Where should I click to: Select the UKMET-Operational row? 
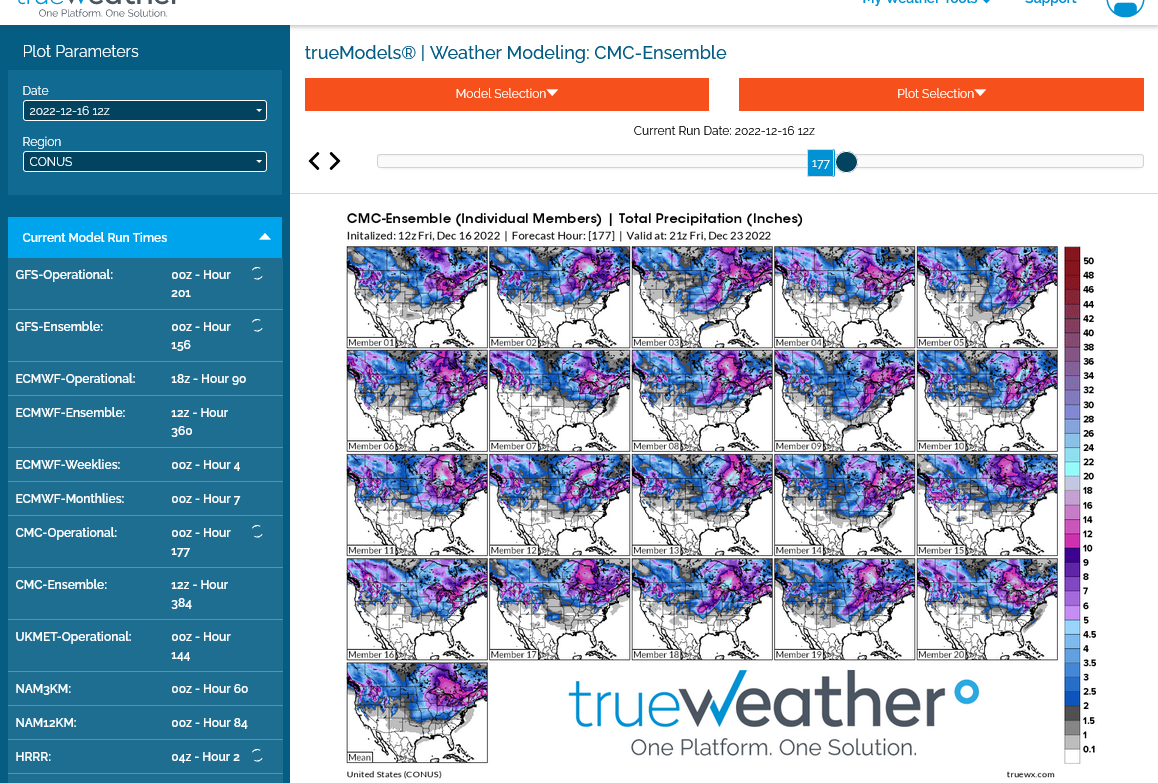(145, 646)
